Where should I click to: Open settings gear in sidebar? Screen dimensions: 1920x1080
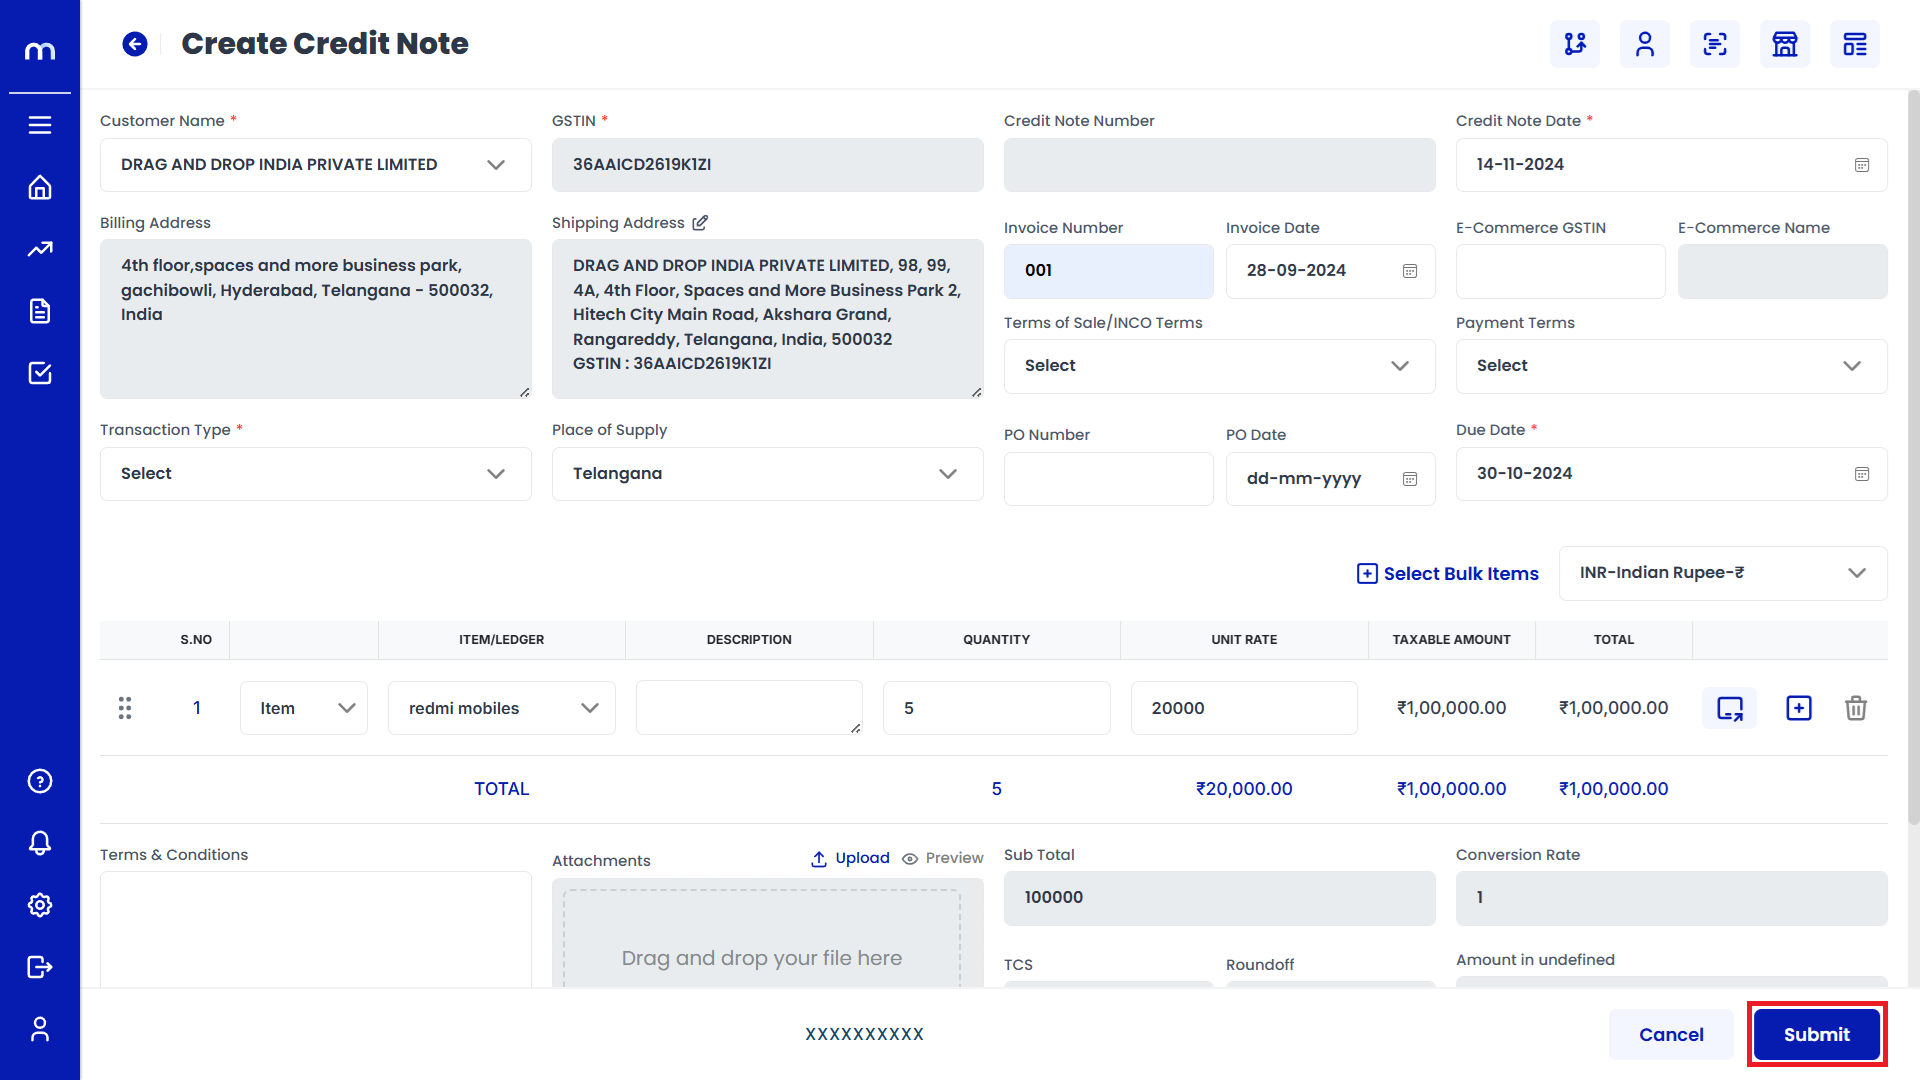[x=40, y=905]
